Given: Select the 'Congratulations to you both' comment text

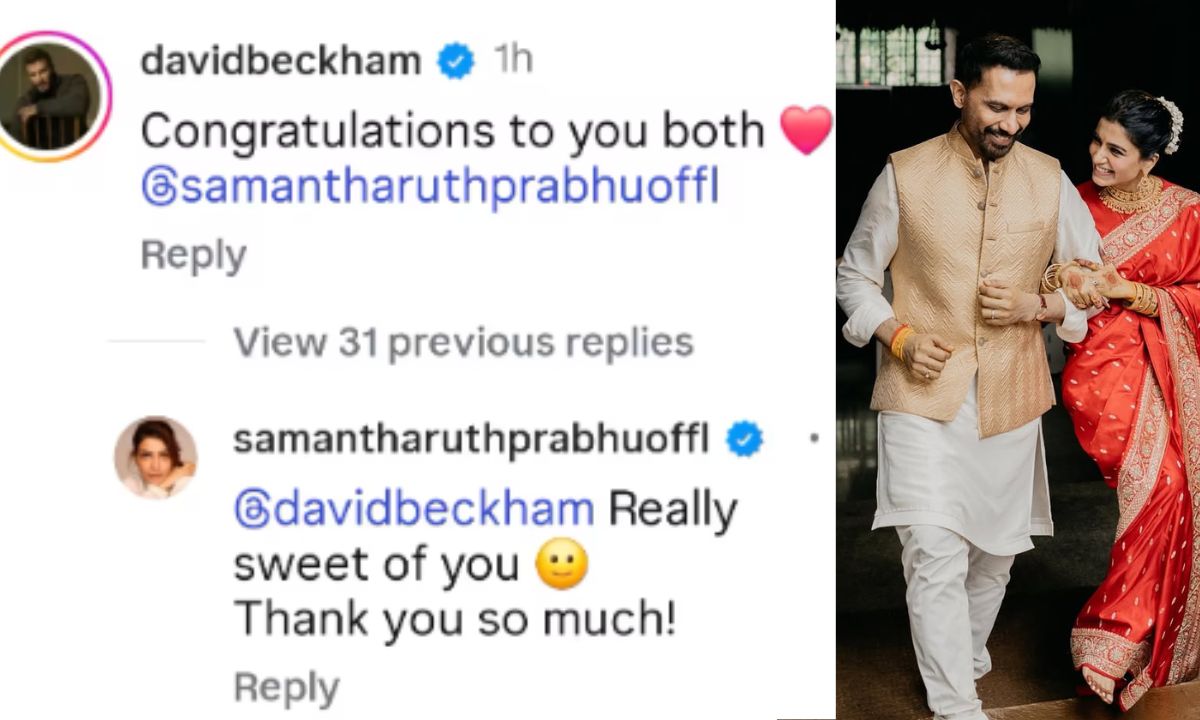Looking at the screenshot, I should [x=453, y=131].
